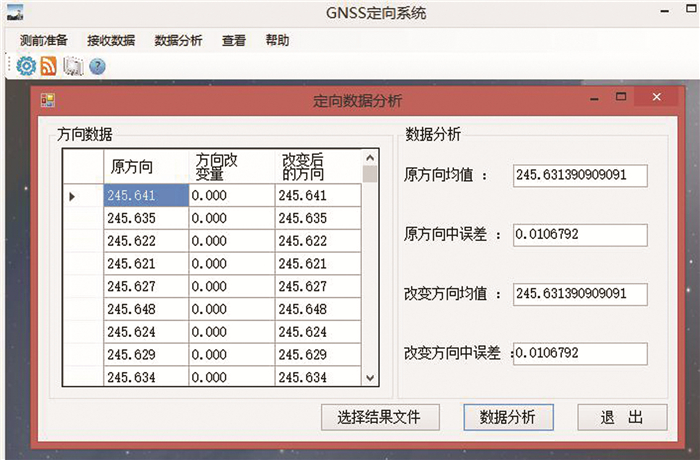Select 原方向 cell 245.622
This screenshot has width=700, height=460.
click(x=146, y=241)
